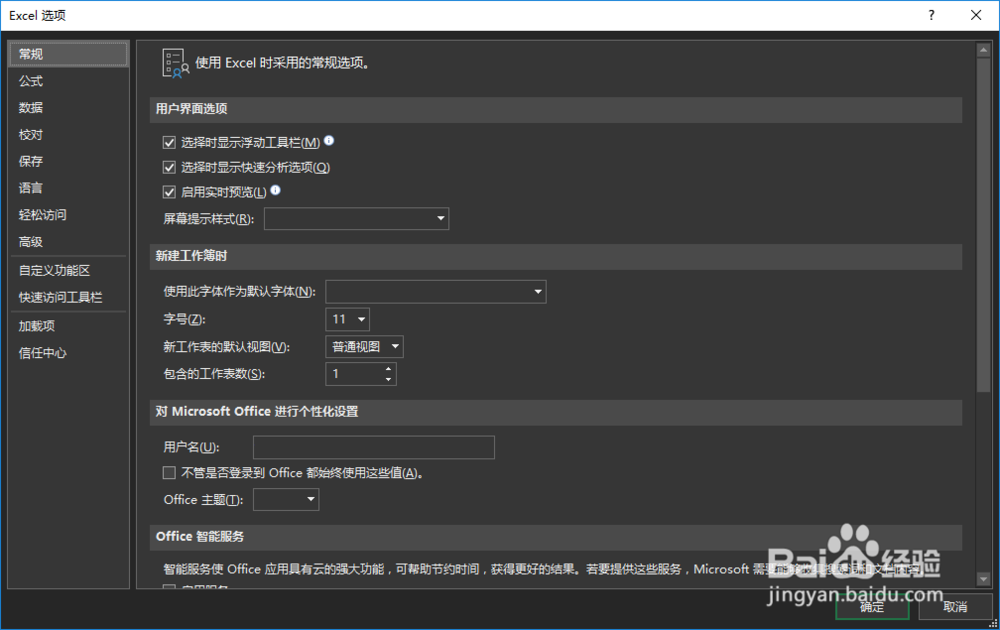This screenshot has height=630, width=1000.
Task: Select the 加载项 category
Action: (68, 326)
